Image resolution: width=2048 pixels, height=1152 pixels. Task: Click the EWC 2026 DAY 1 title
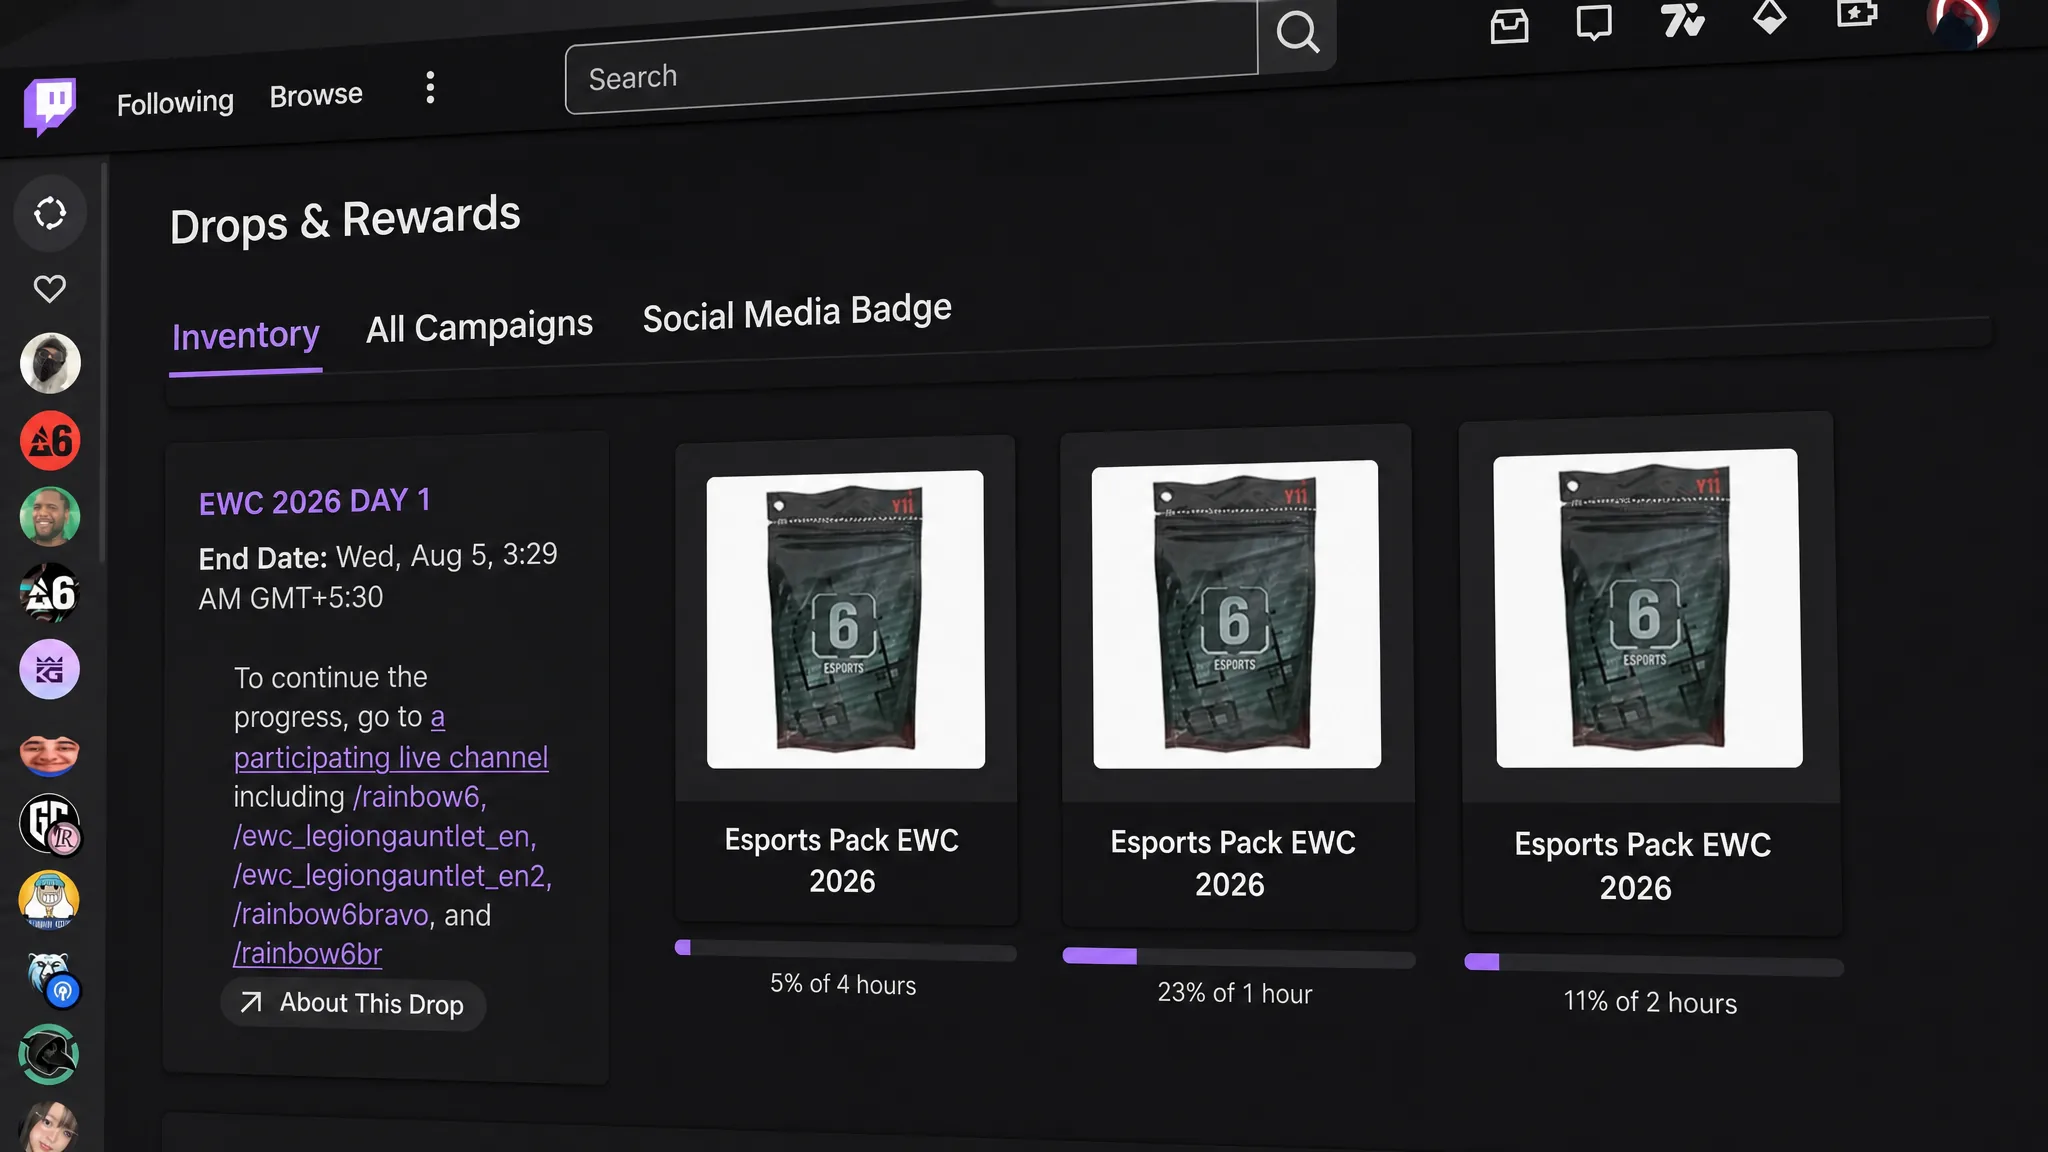315,501
